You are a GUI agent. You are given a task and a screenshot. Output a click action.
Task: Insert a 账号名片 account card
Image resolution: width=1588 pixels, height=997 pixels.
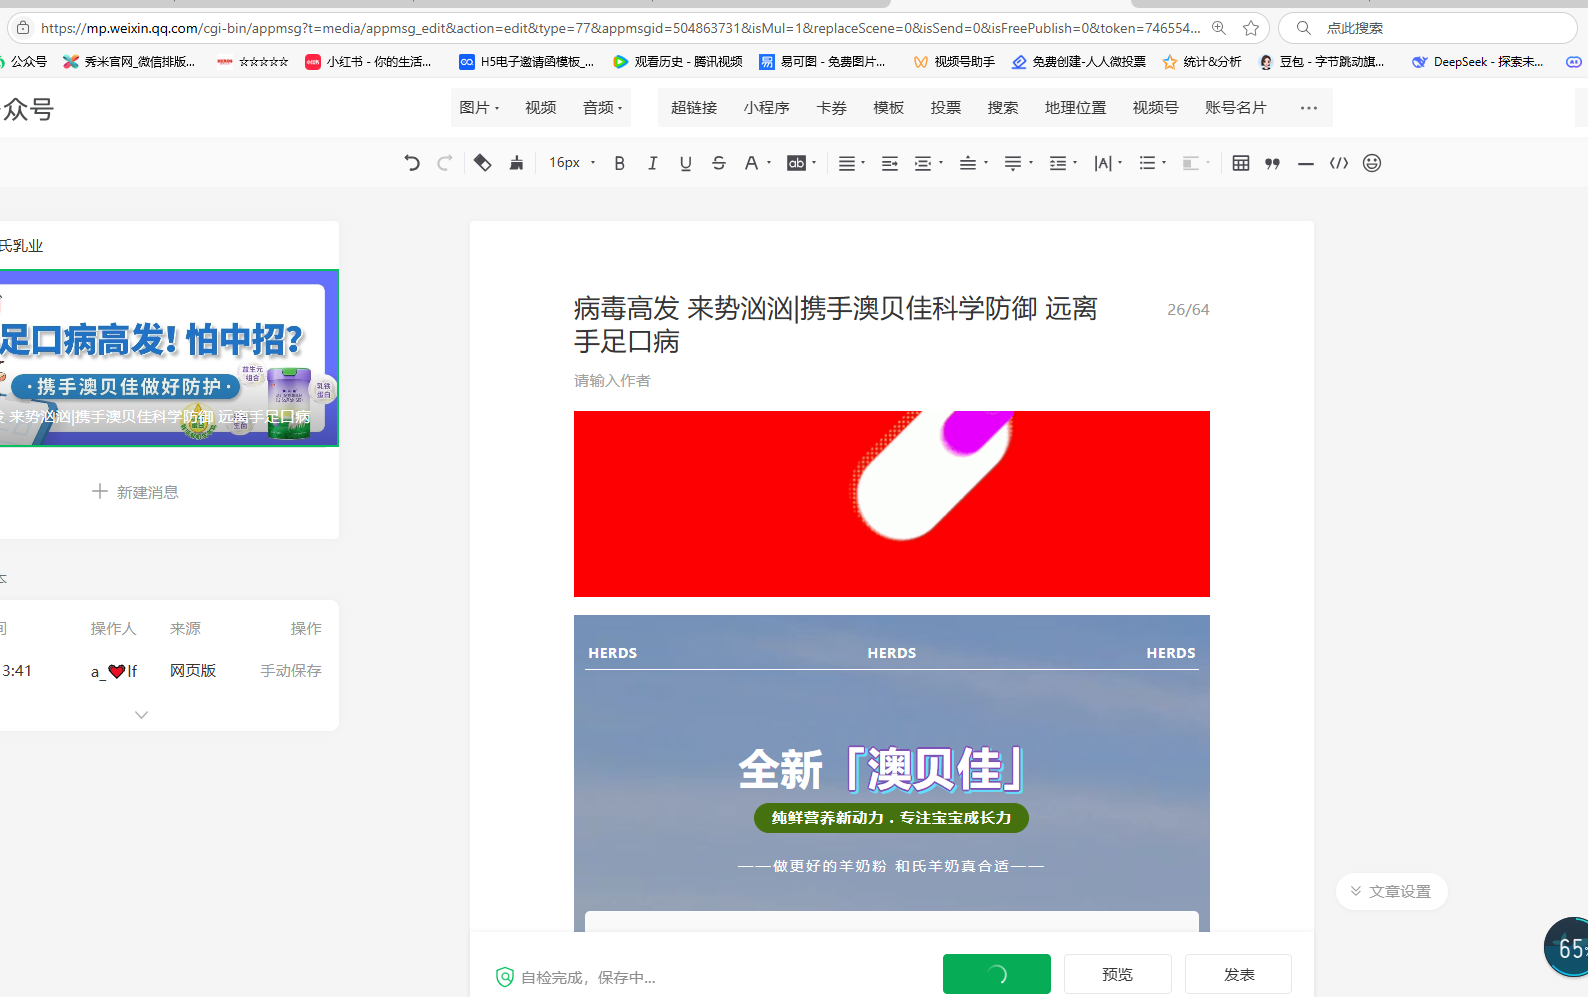pyautogui.click(x=1236, y=108)
